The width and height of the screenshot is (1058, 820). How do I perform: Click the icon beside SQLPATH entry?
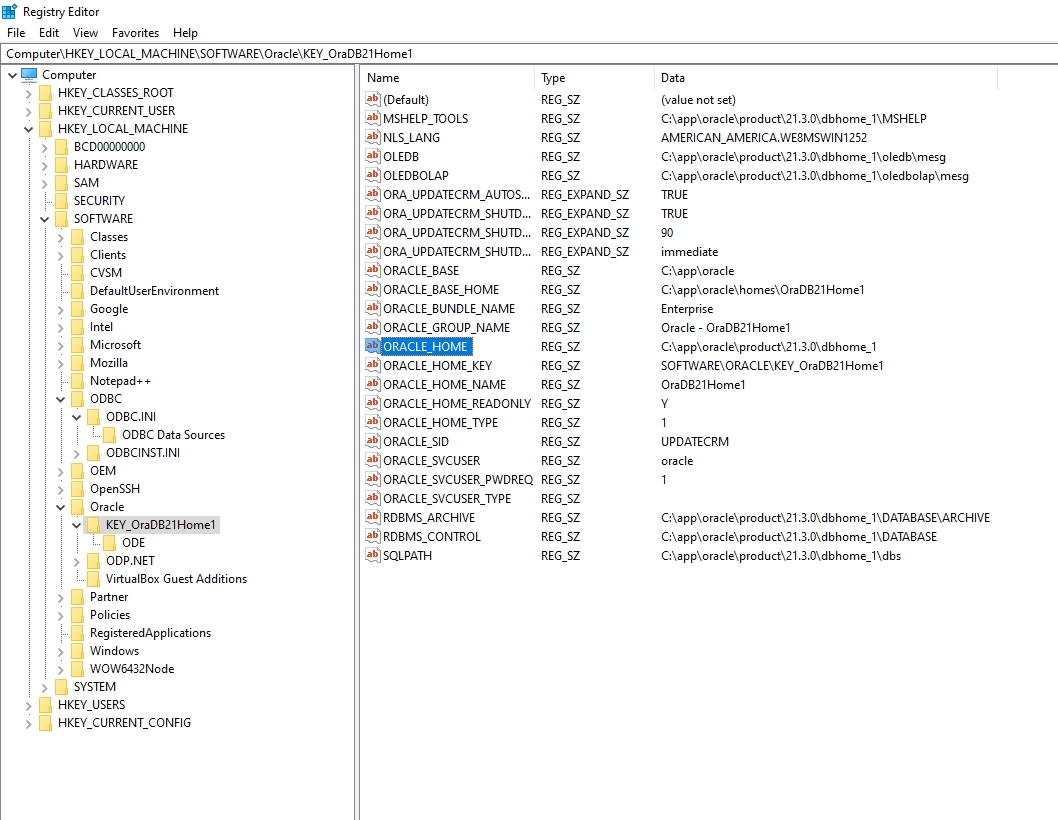tap(373, 556)
